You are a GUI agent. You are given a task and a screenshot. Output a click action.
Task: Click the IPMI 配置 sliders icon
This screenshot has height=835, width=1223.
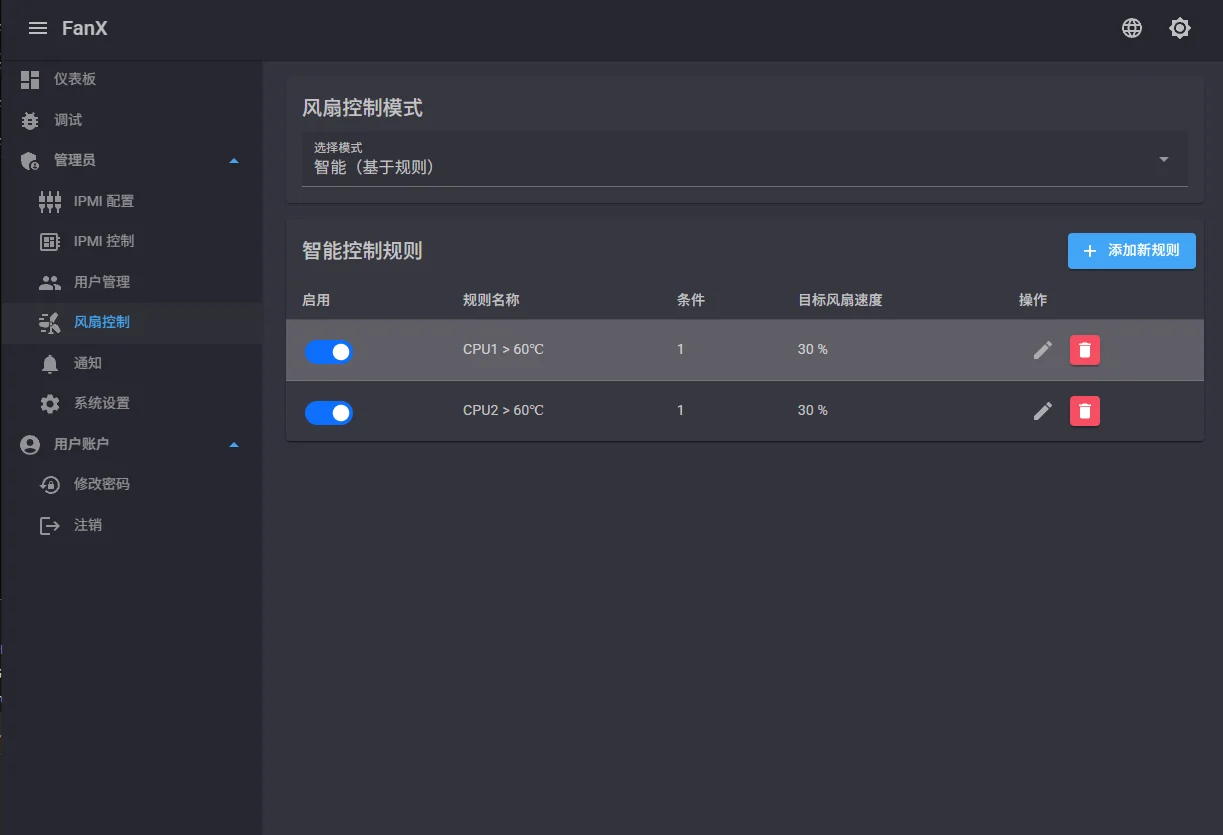50,202
